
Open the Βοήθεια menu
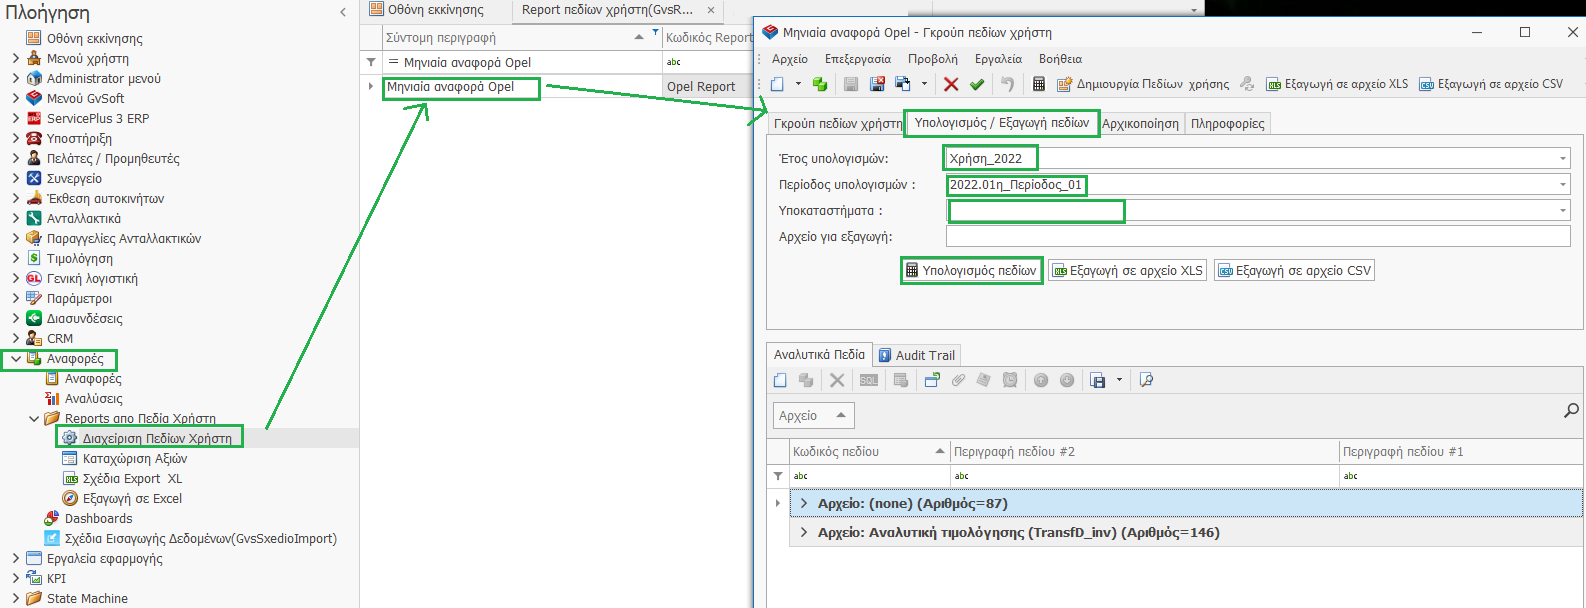click(x=1060, y=59)
